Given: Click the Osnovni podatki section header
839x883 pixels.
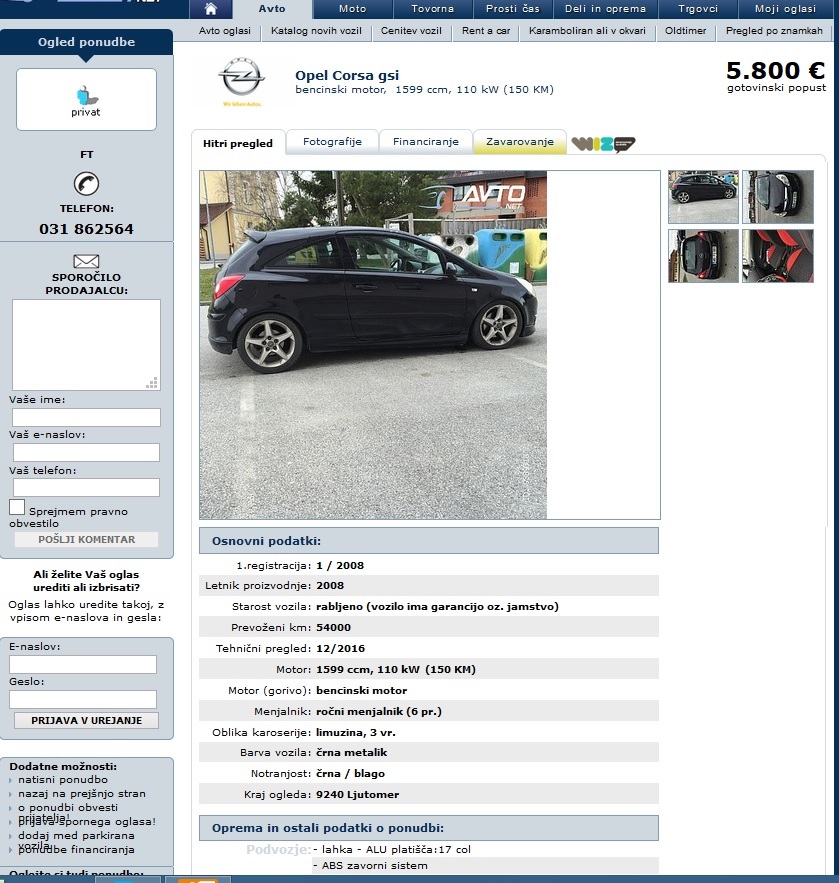Looking at the screenshot, I should 429,541.
